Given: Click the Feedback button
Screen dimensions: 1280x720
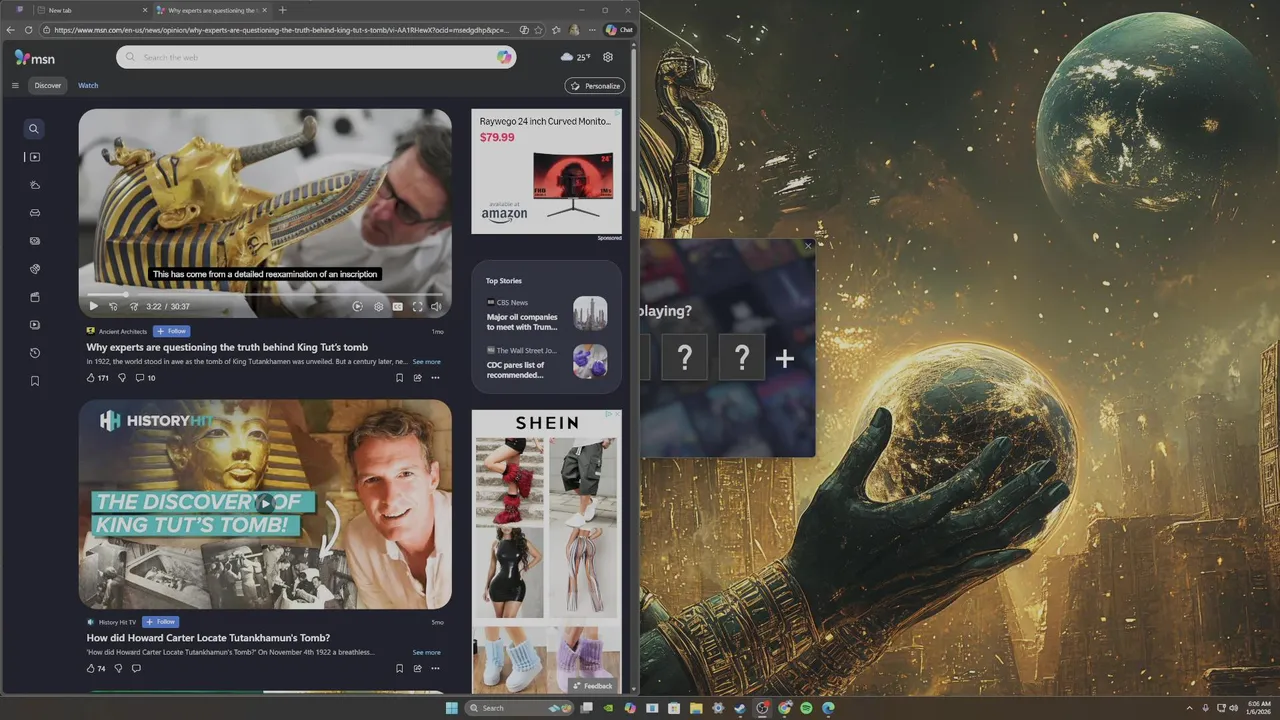Looking at the screenshot, I should [592, 686].
